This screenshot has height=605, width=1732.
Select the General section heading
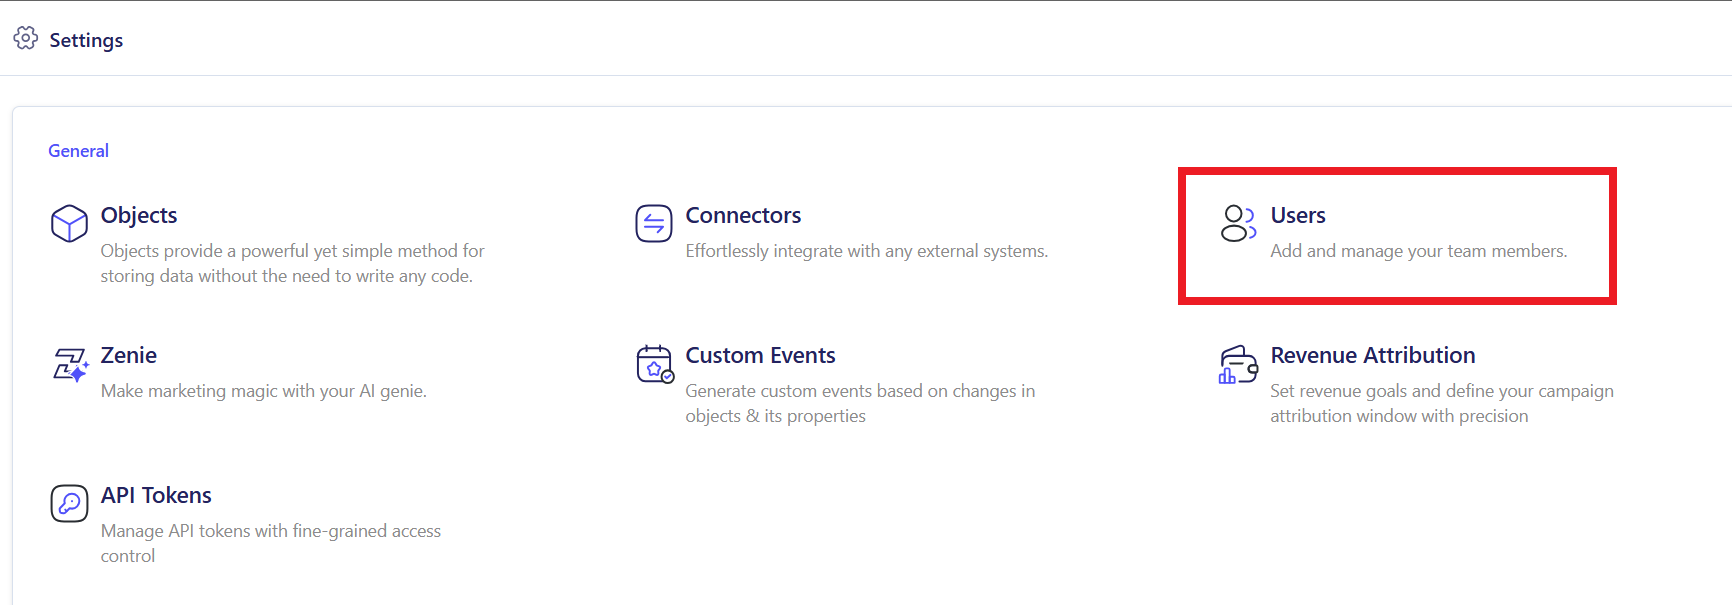click(78, 151)
